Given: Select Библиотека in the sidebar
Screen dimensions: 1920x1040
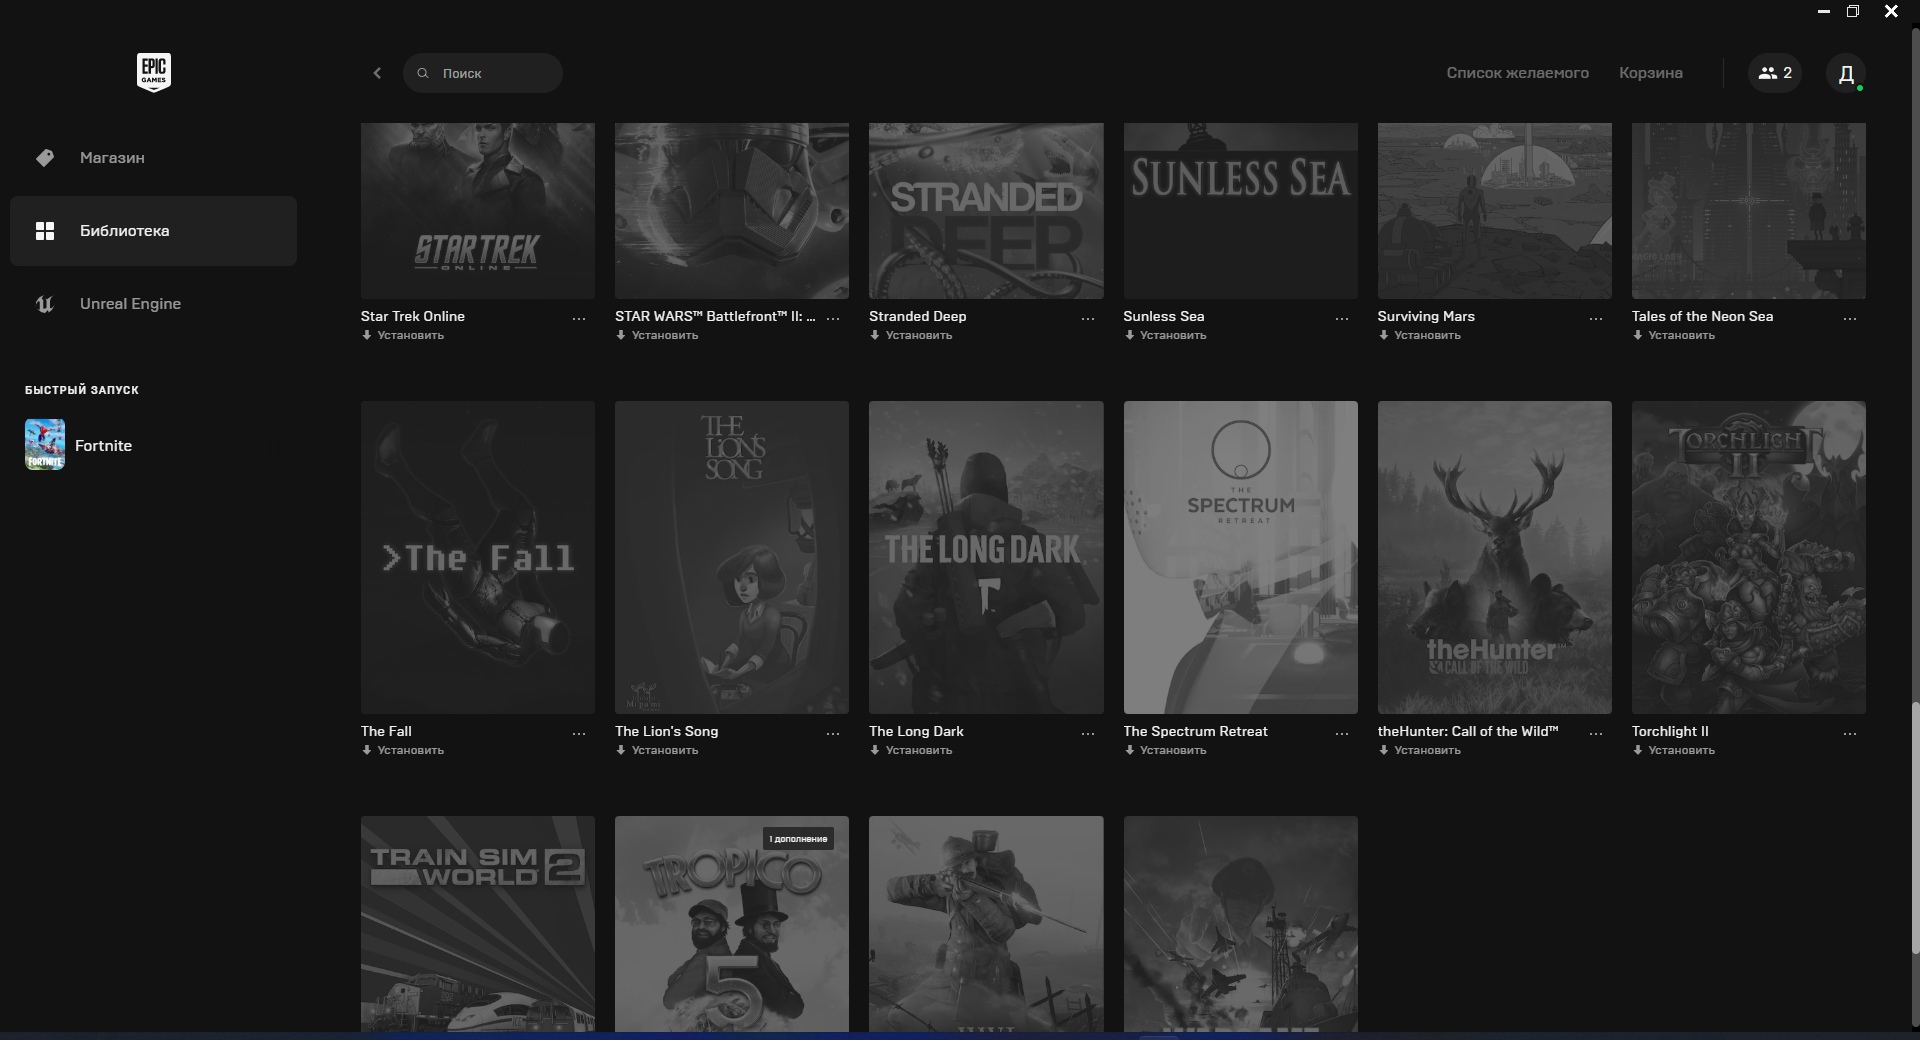Looking at the screenshot, I should click(153, 231).
